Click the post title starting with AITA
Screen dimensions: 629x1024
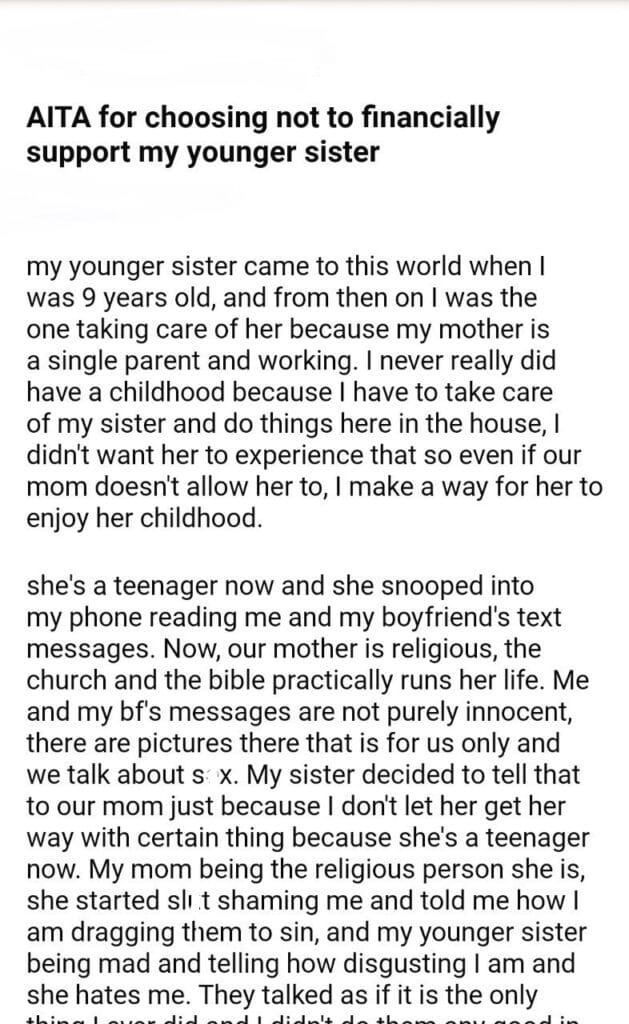coord(262,120)
